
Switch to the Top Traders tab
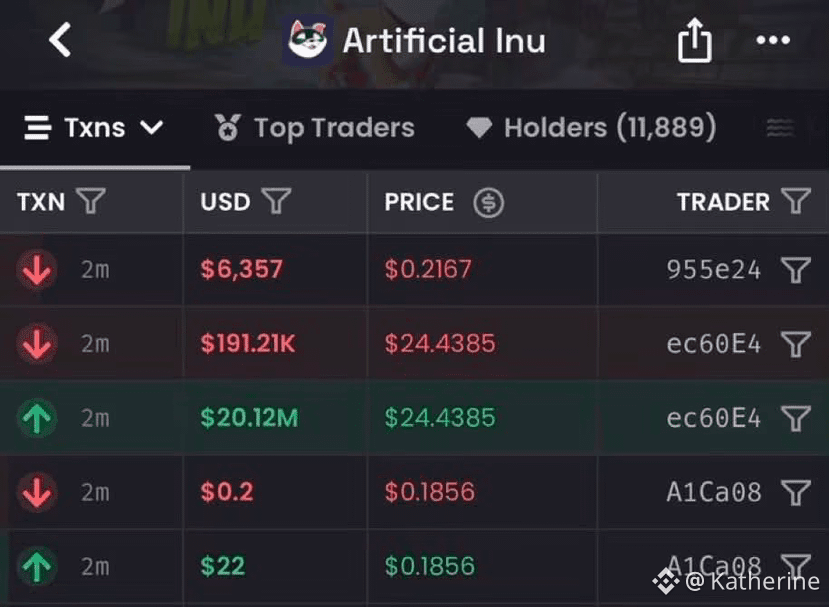(x=315, y=128)
